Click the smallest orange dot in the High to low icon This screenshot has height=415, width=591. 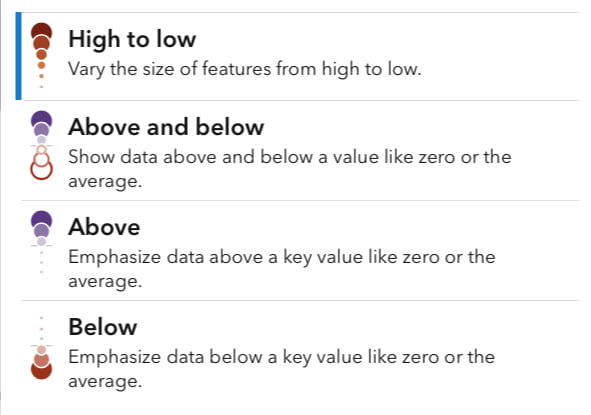(x=41, y=87)
